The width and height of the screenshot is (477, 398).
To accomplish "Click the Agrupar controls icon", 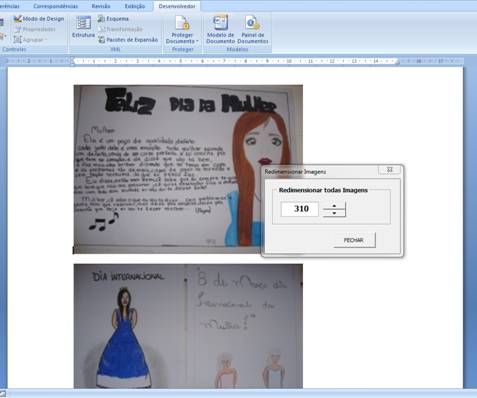I will pos(17,40).
